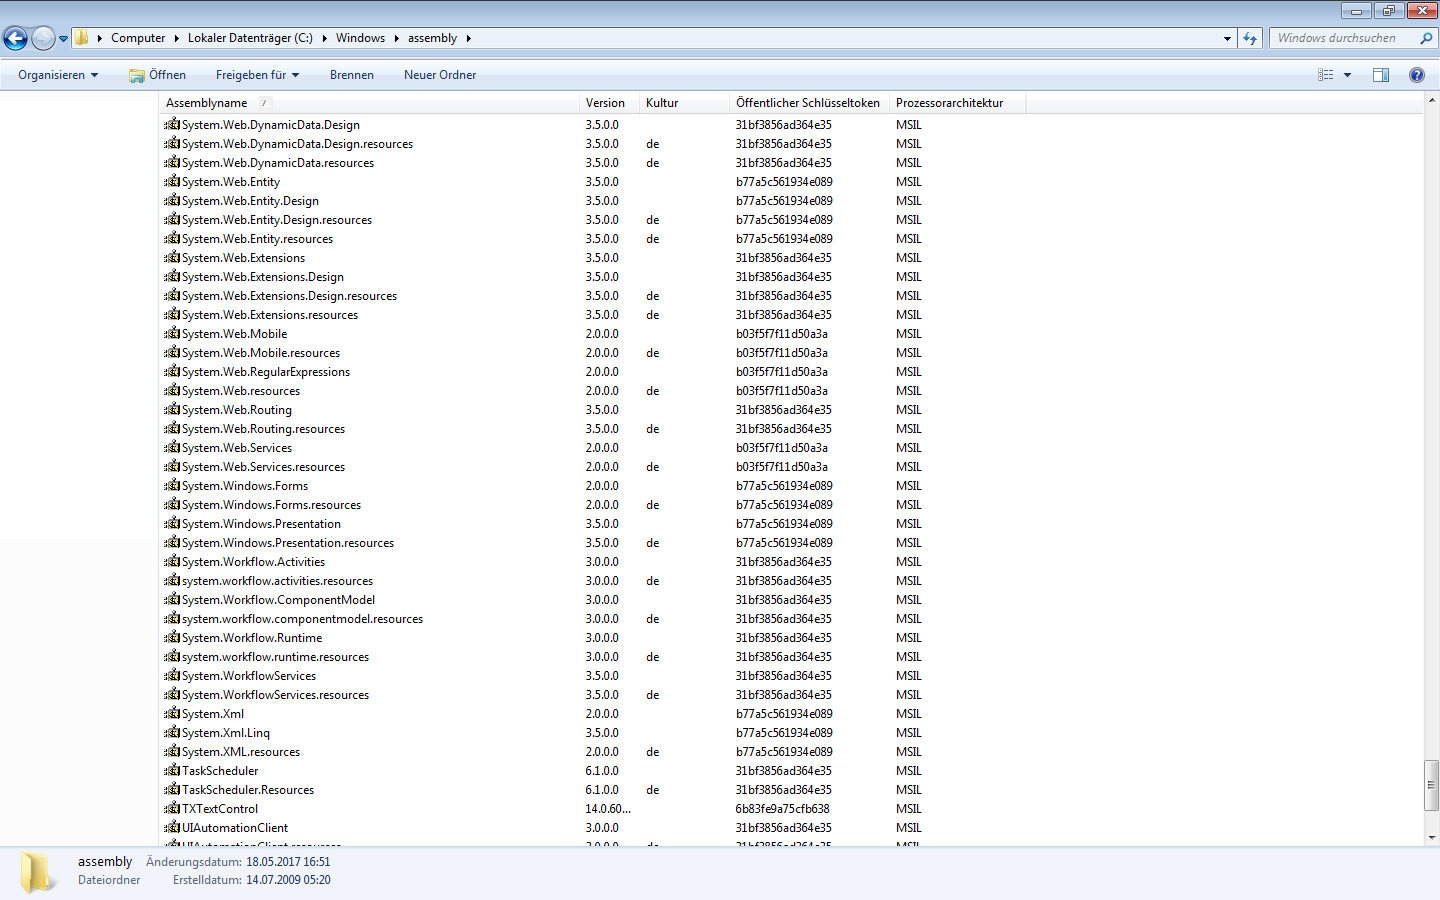Open the view options dropdown arrow
This screenshot has height=900, width=1440.
[x=1347, y=75]
